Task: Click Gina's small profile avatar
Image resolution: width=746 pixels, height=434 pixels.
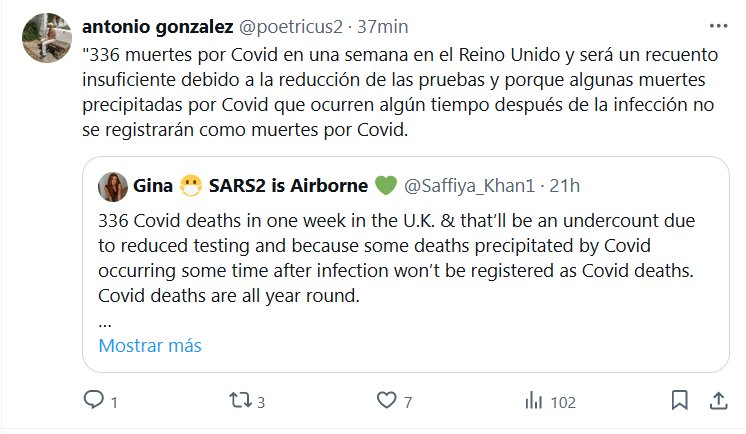Action: tap(112, 185)
